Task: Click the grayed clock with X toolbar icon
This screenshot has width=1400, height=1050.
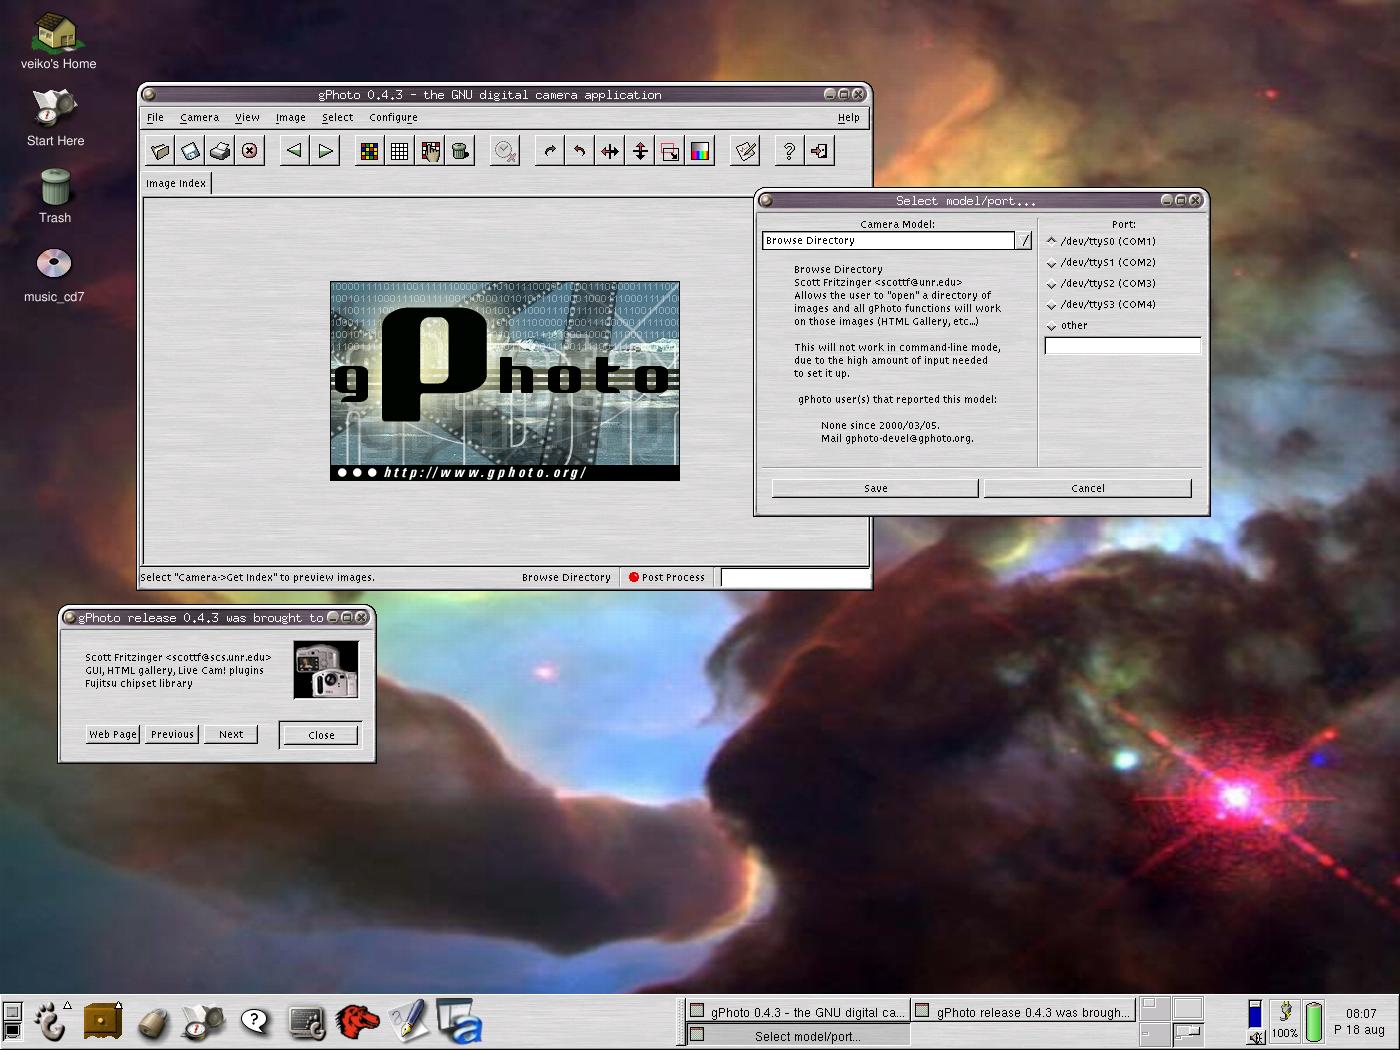Action: click(x=505, y=151)
